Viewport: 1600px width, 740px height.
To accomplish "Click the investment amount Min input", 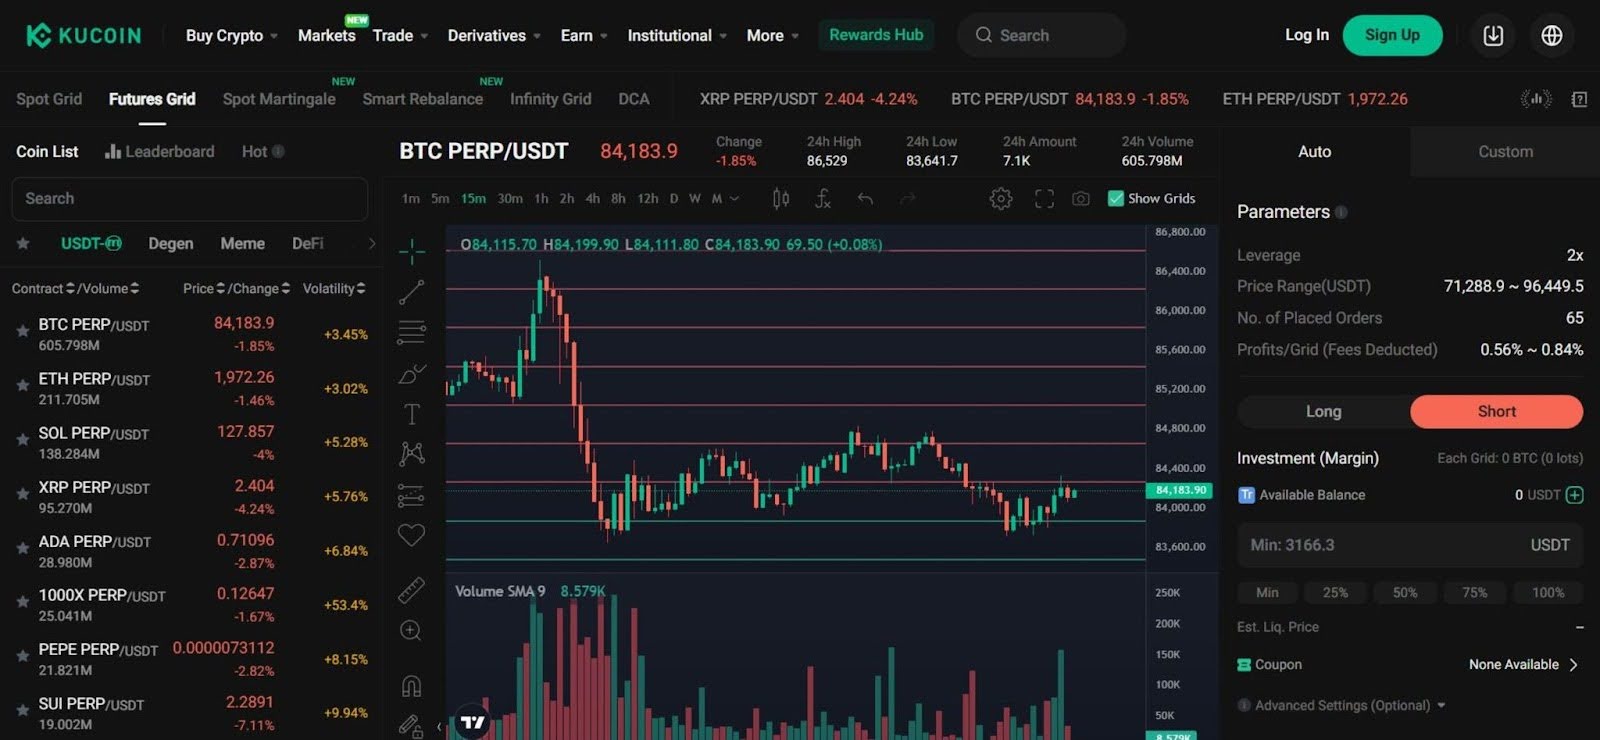I will [1410, 545].
